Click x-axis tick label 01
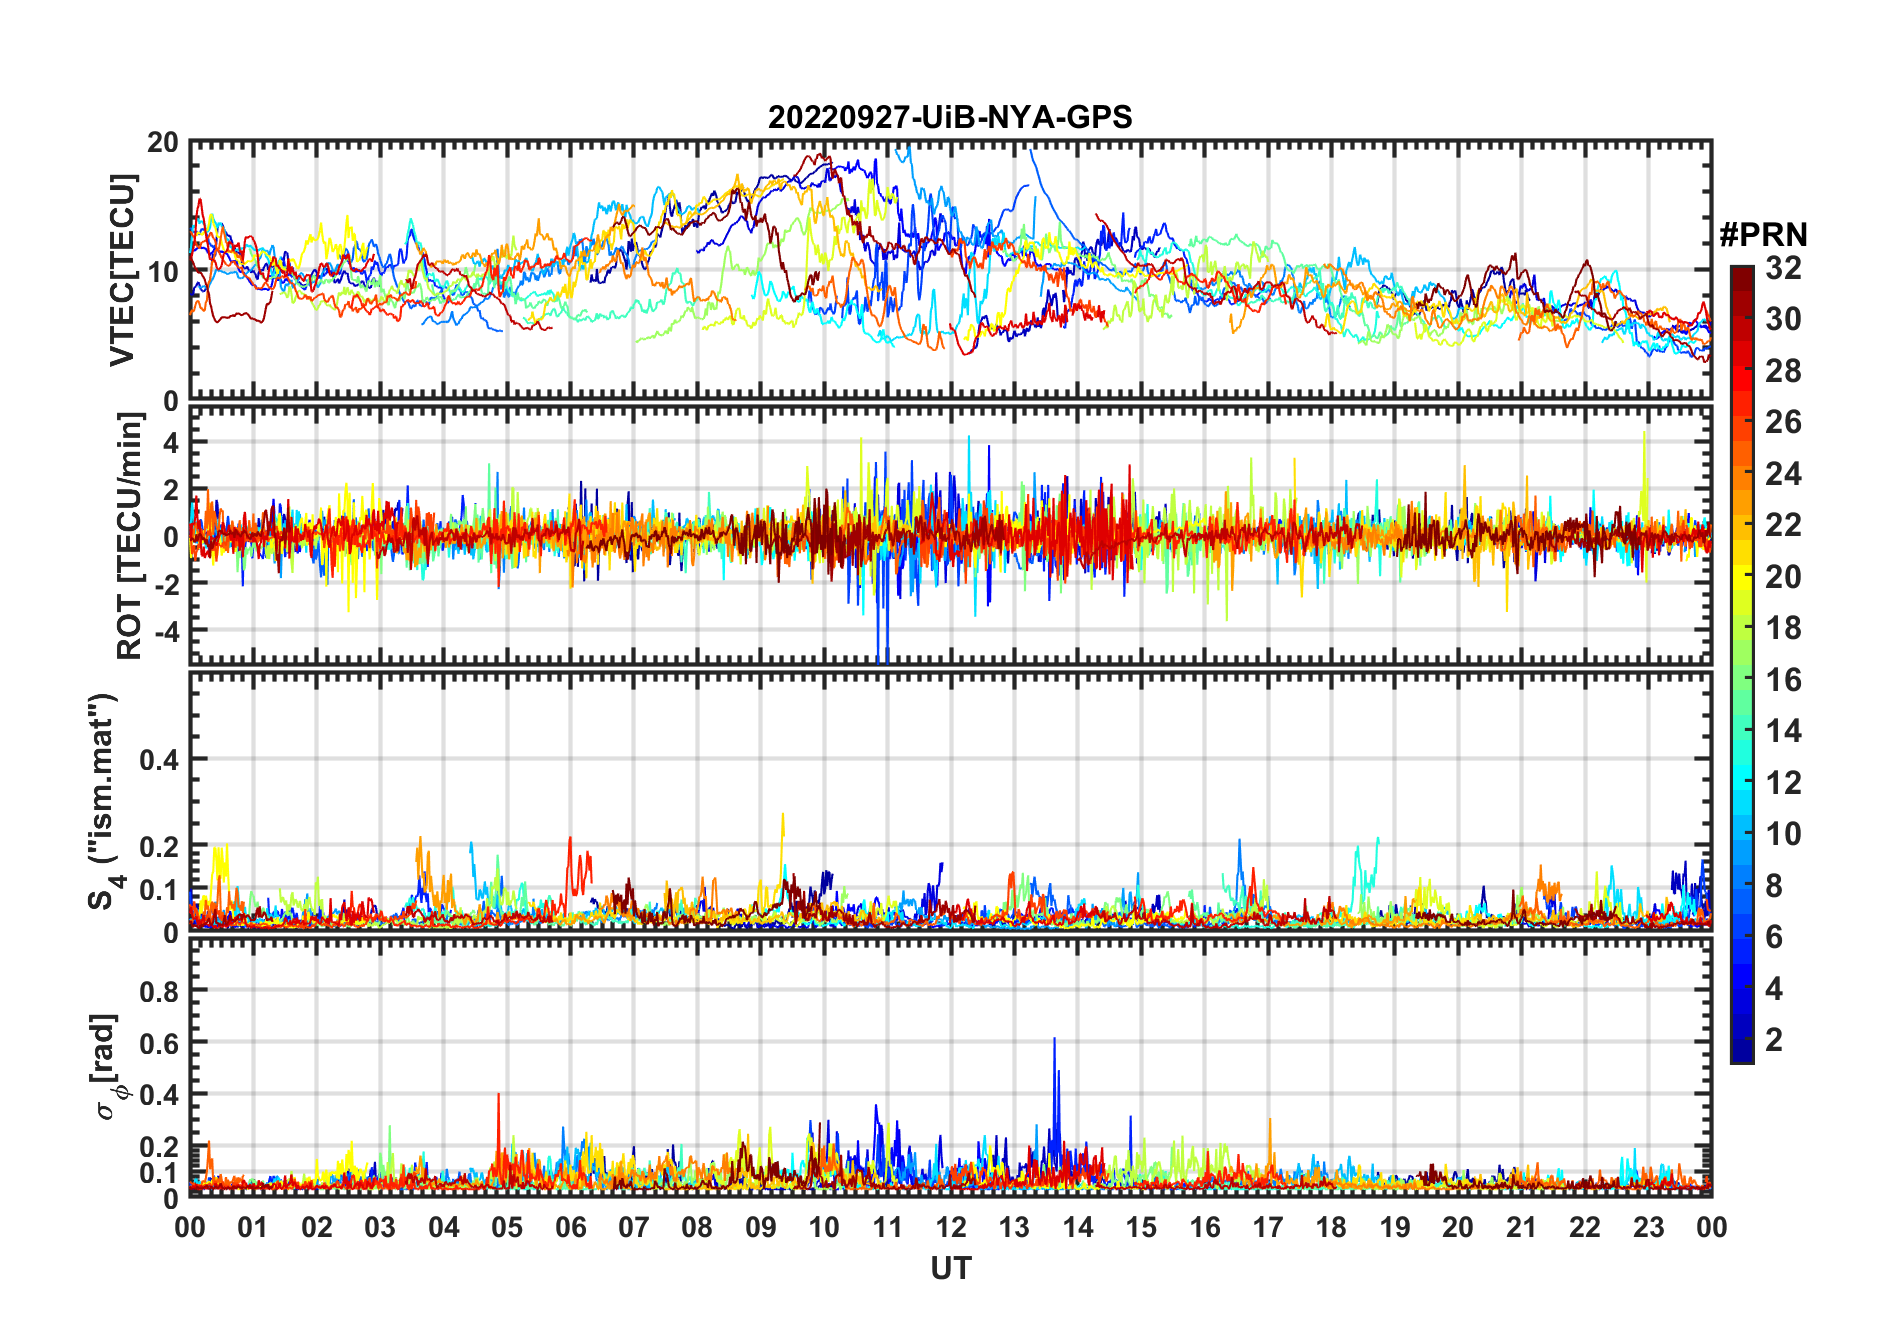This screenshot has height=1330, width=1902. pos(253,1227)
